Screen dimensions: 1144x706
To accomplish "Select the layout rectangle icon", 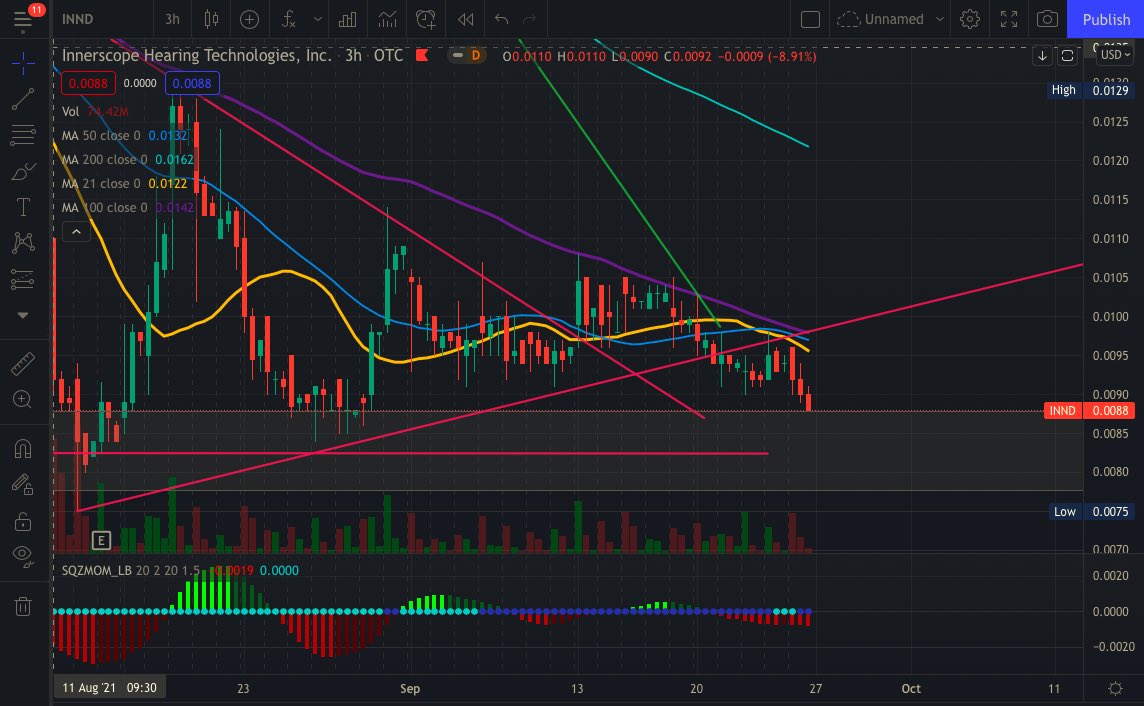I will 810,19.
